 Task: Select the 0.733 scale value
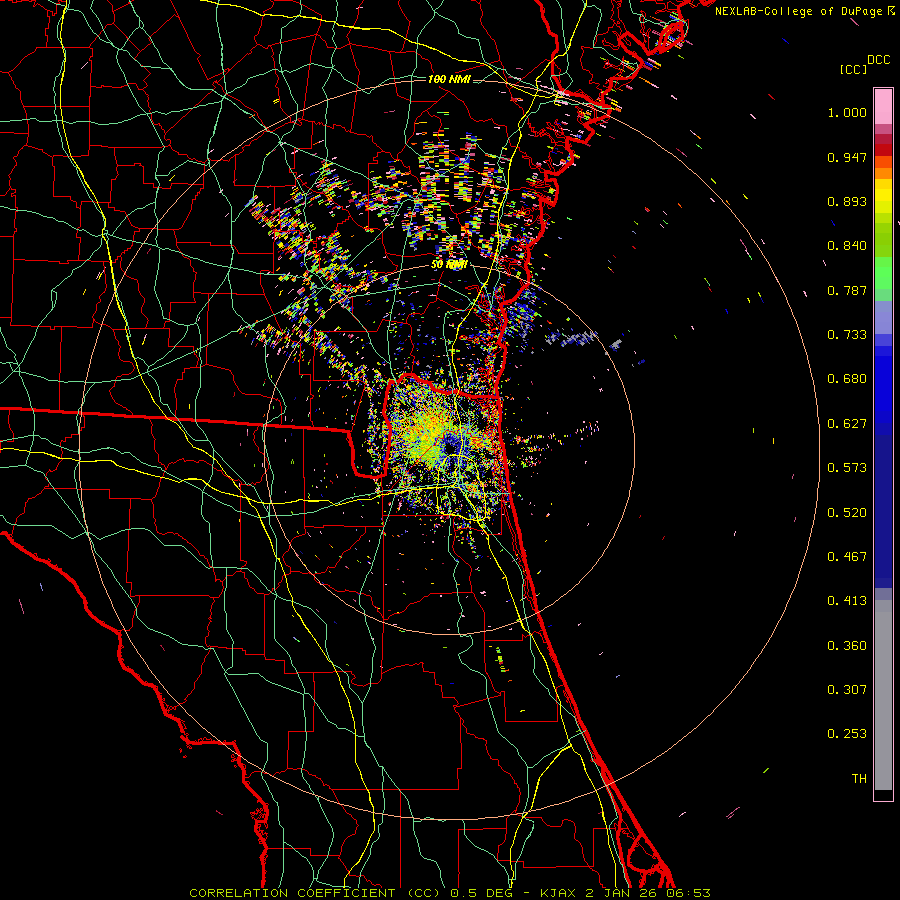pyautogui.click(x=847, y=335)
